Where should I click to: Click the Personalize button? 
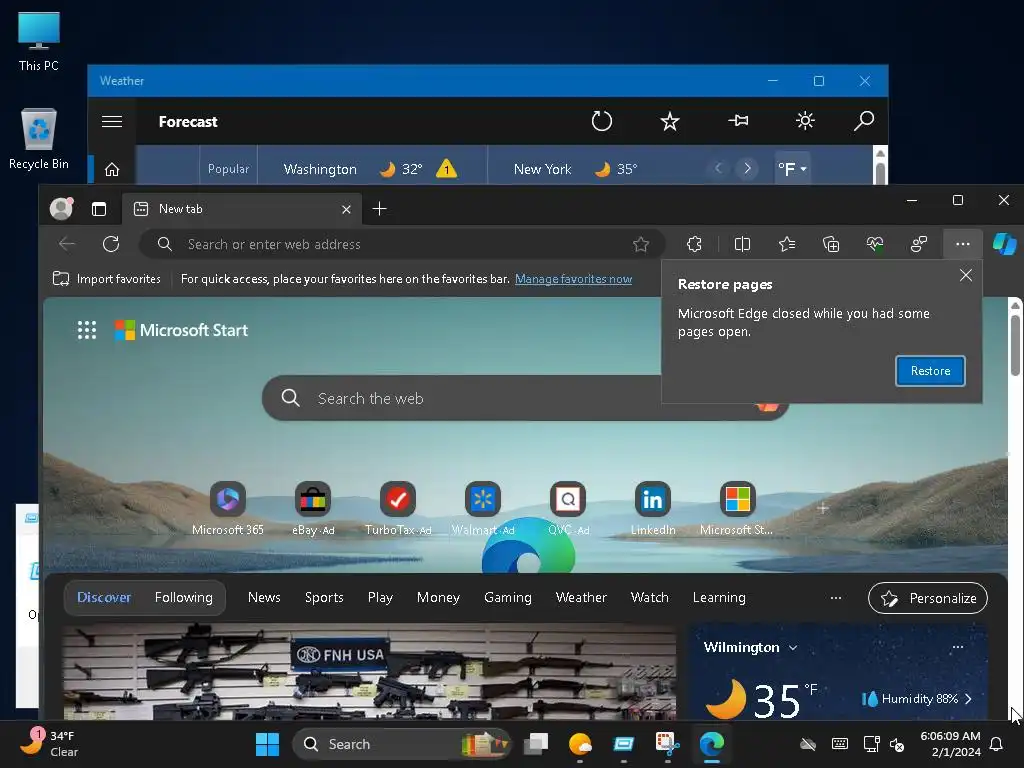click(x=927, y=598)
